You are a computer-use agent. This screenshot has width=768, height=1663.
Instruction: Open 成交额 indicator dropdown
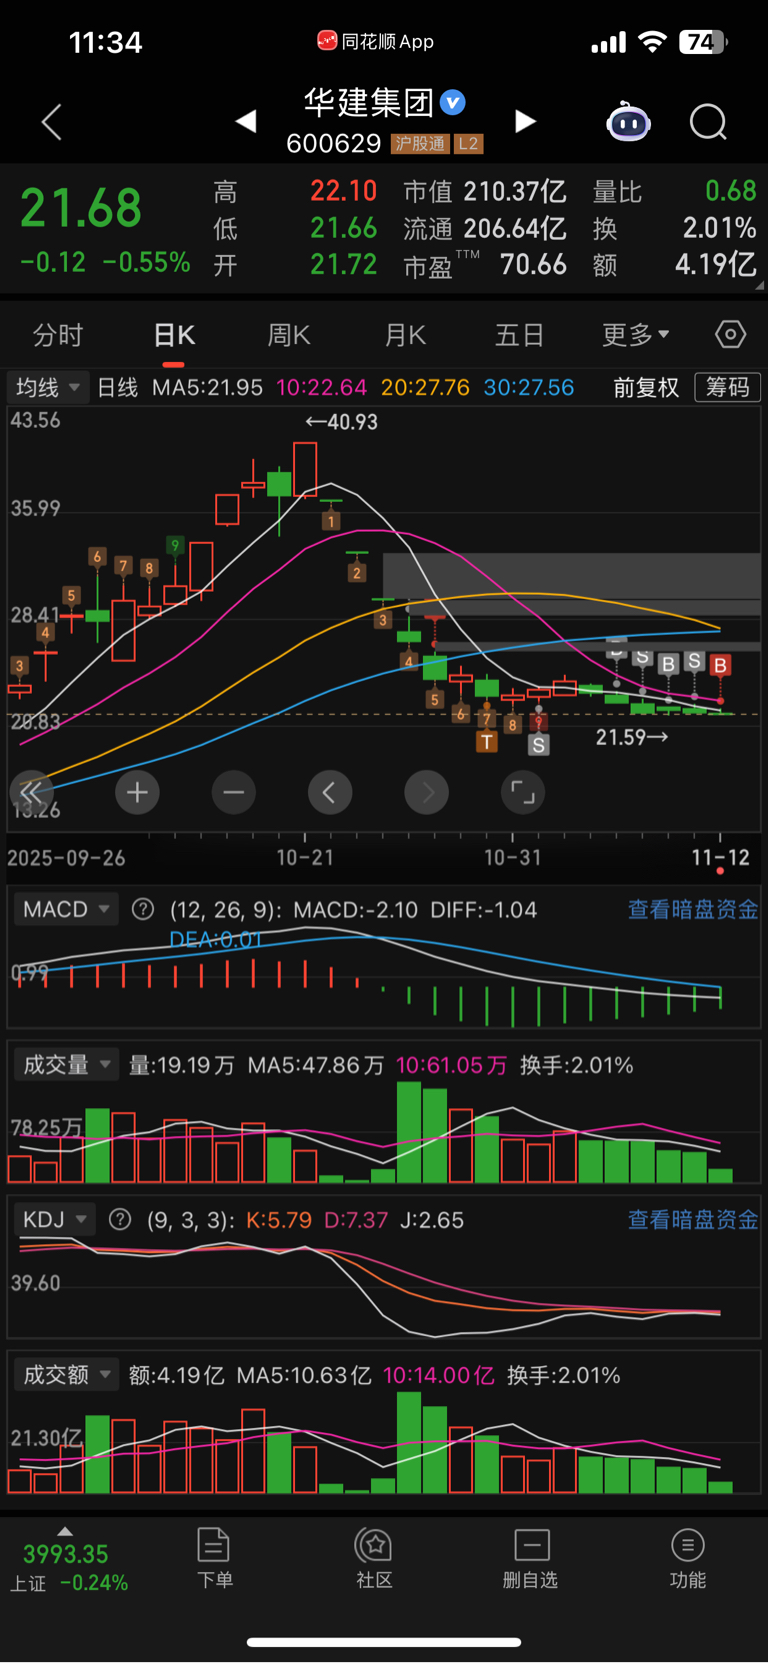coord(65,1375)
